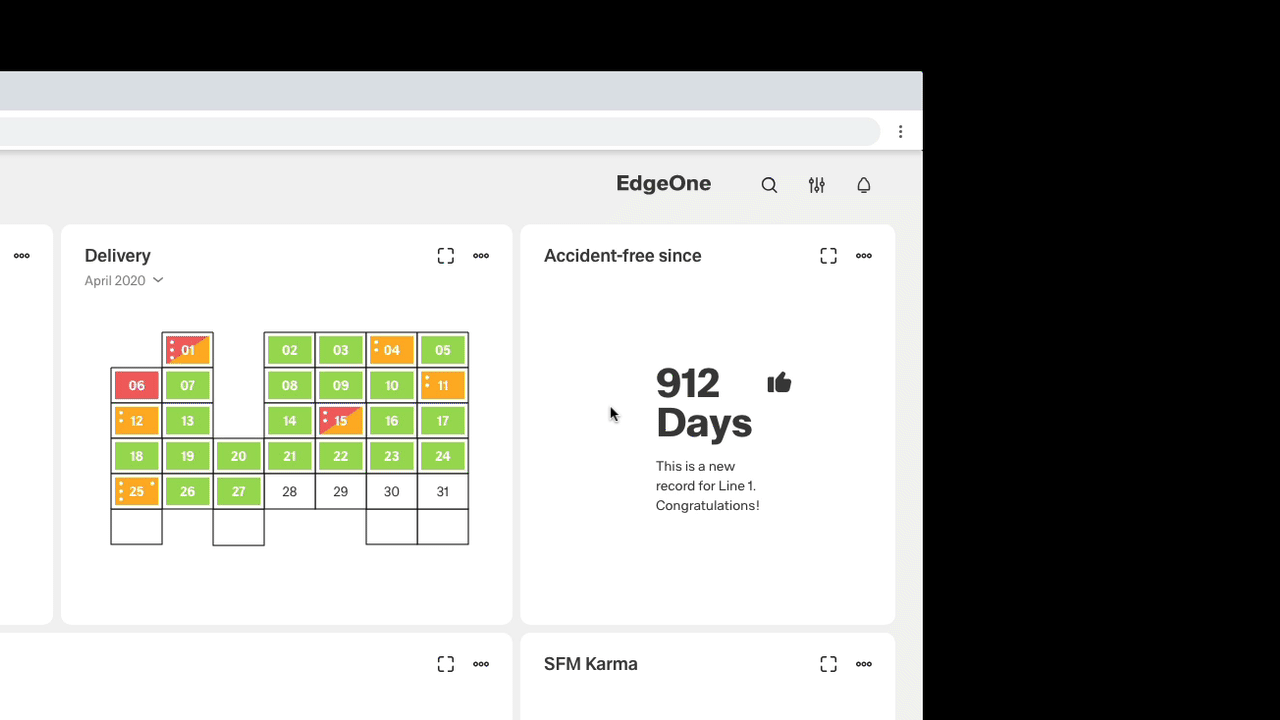Open notifications bell icon
Screen dimensions: 1280x720
coord(864,185)
